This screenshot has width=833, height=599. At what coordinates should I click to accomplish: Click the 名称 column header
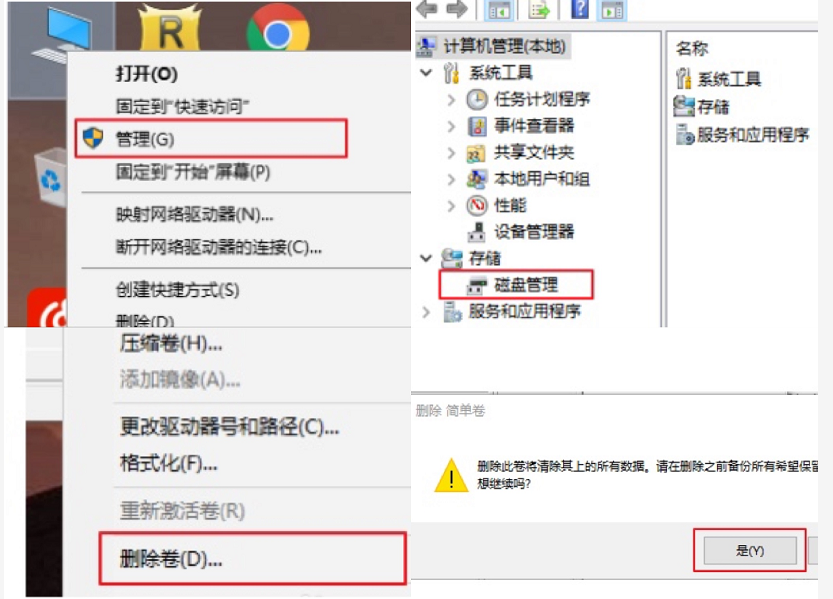point(691,48)
